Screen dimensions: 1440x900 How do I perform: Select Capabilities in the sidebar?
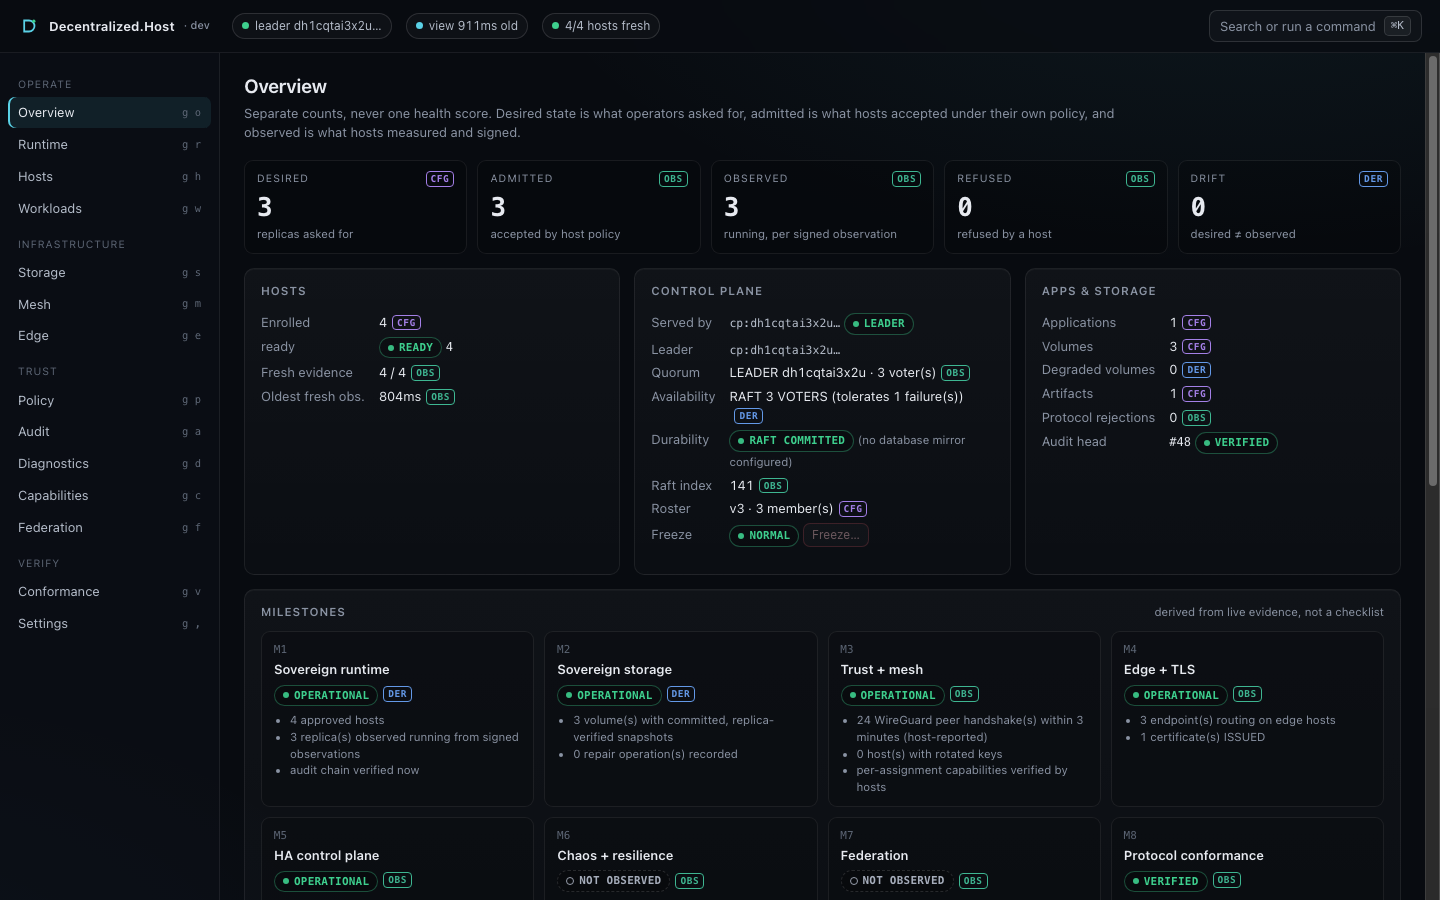(110, 496)
